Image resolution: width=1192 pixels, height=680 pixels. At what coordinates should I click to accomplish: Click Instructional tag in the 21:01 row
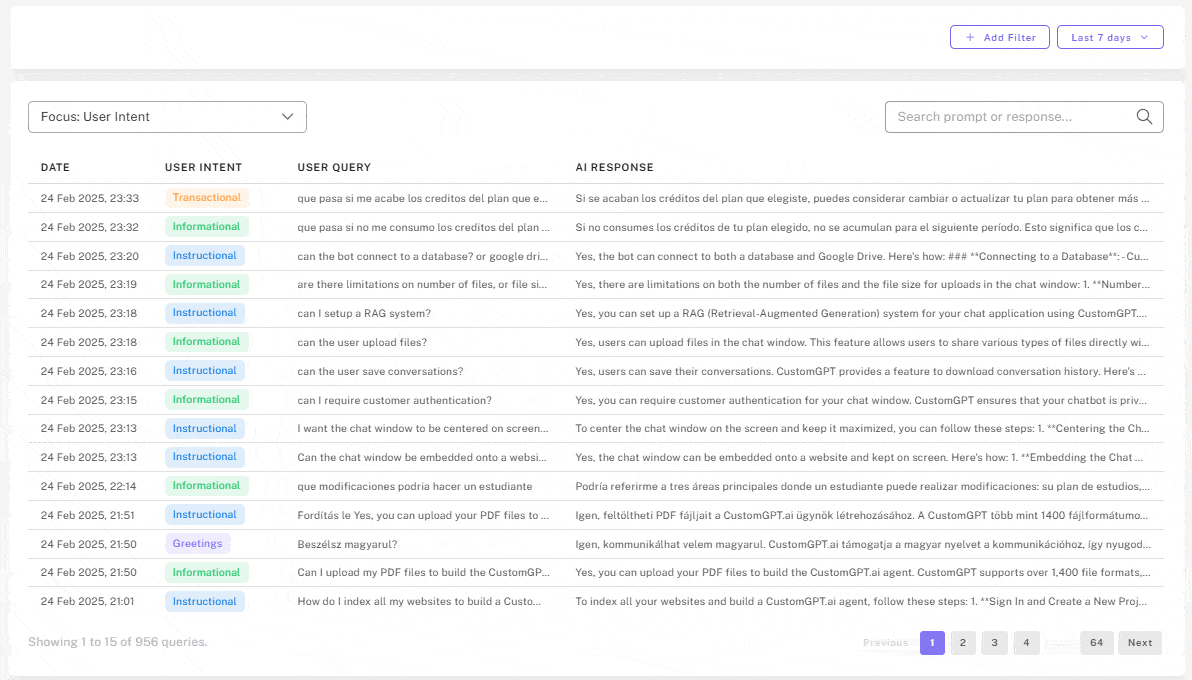[204, 602]
